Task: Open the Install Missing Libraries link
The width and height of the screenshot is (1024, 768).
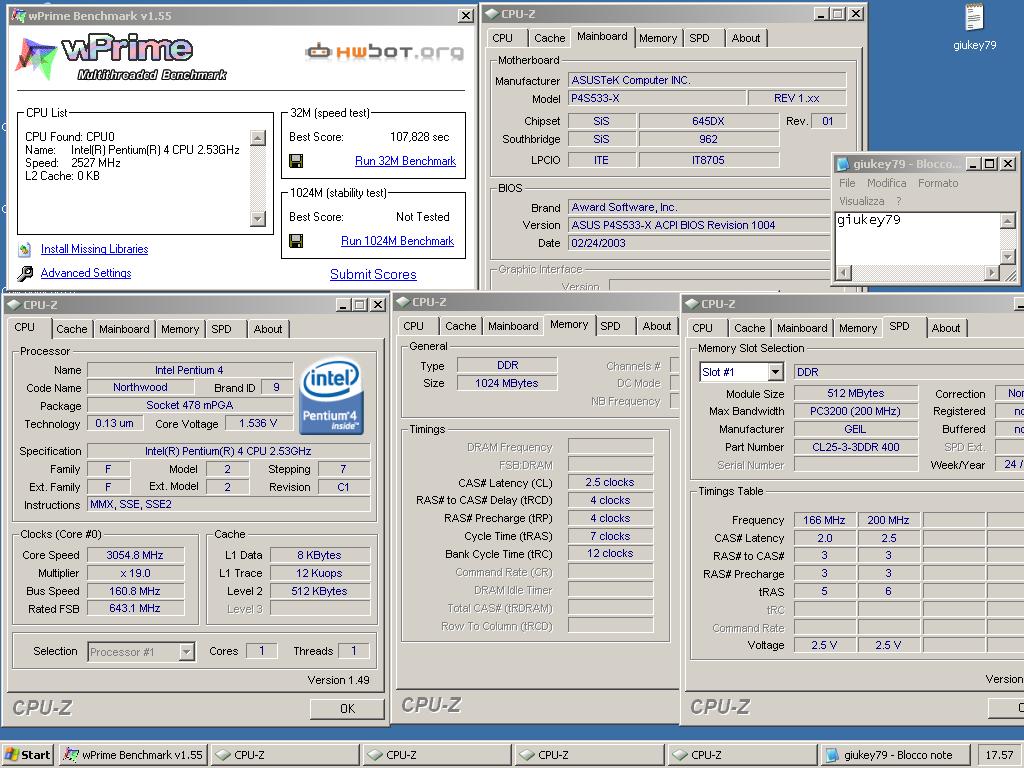Action: click(95, 249)
